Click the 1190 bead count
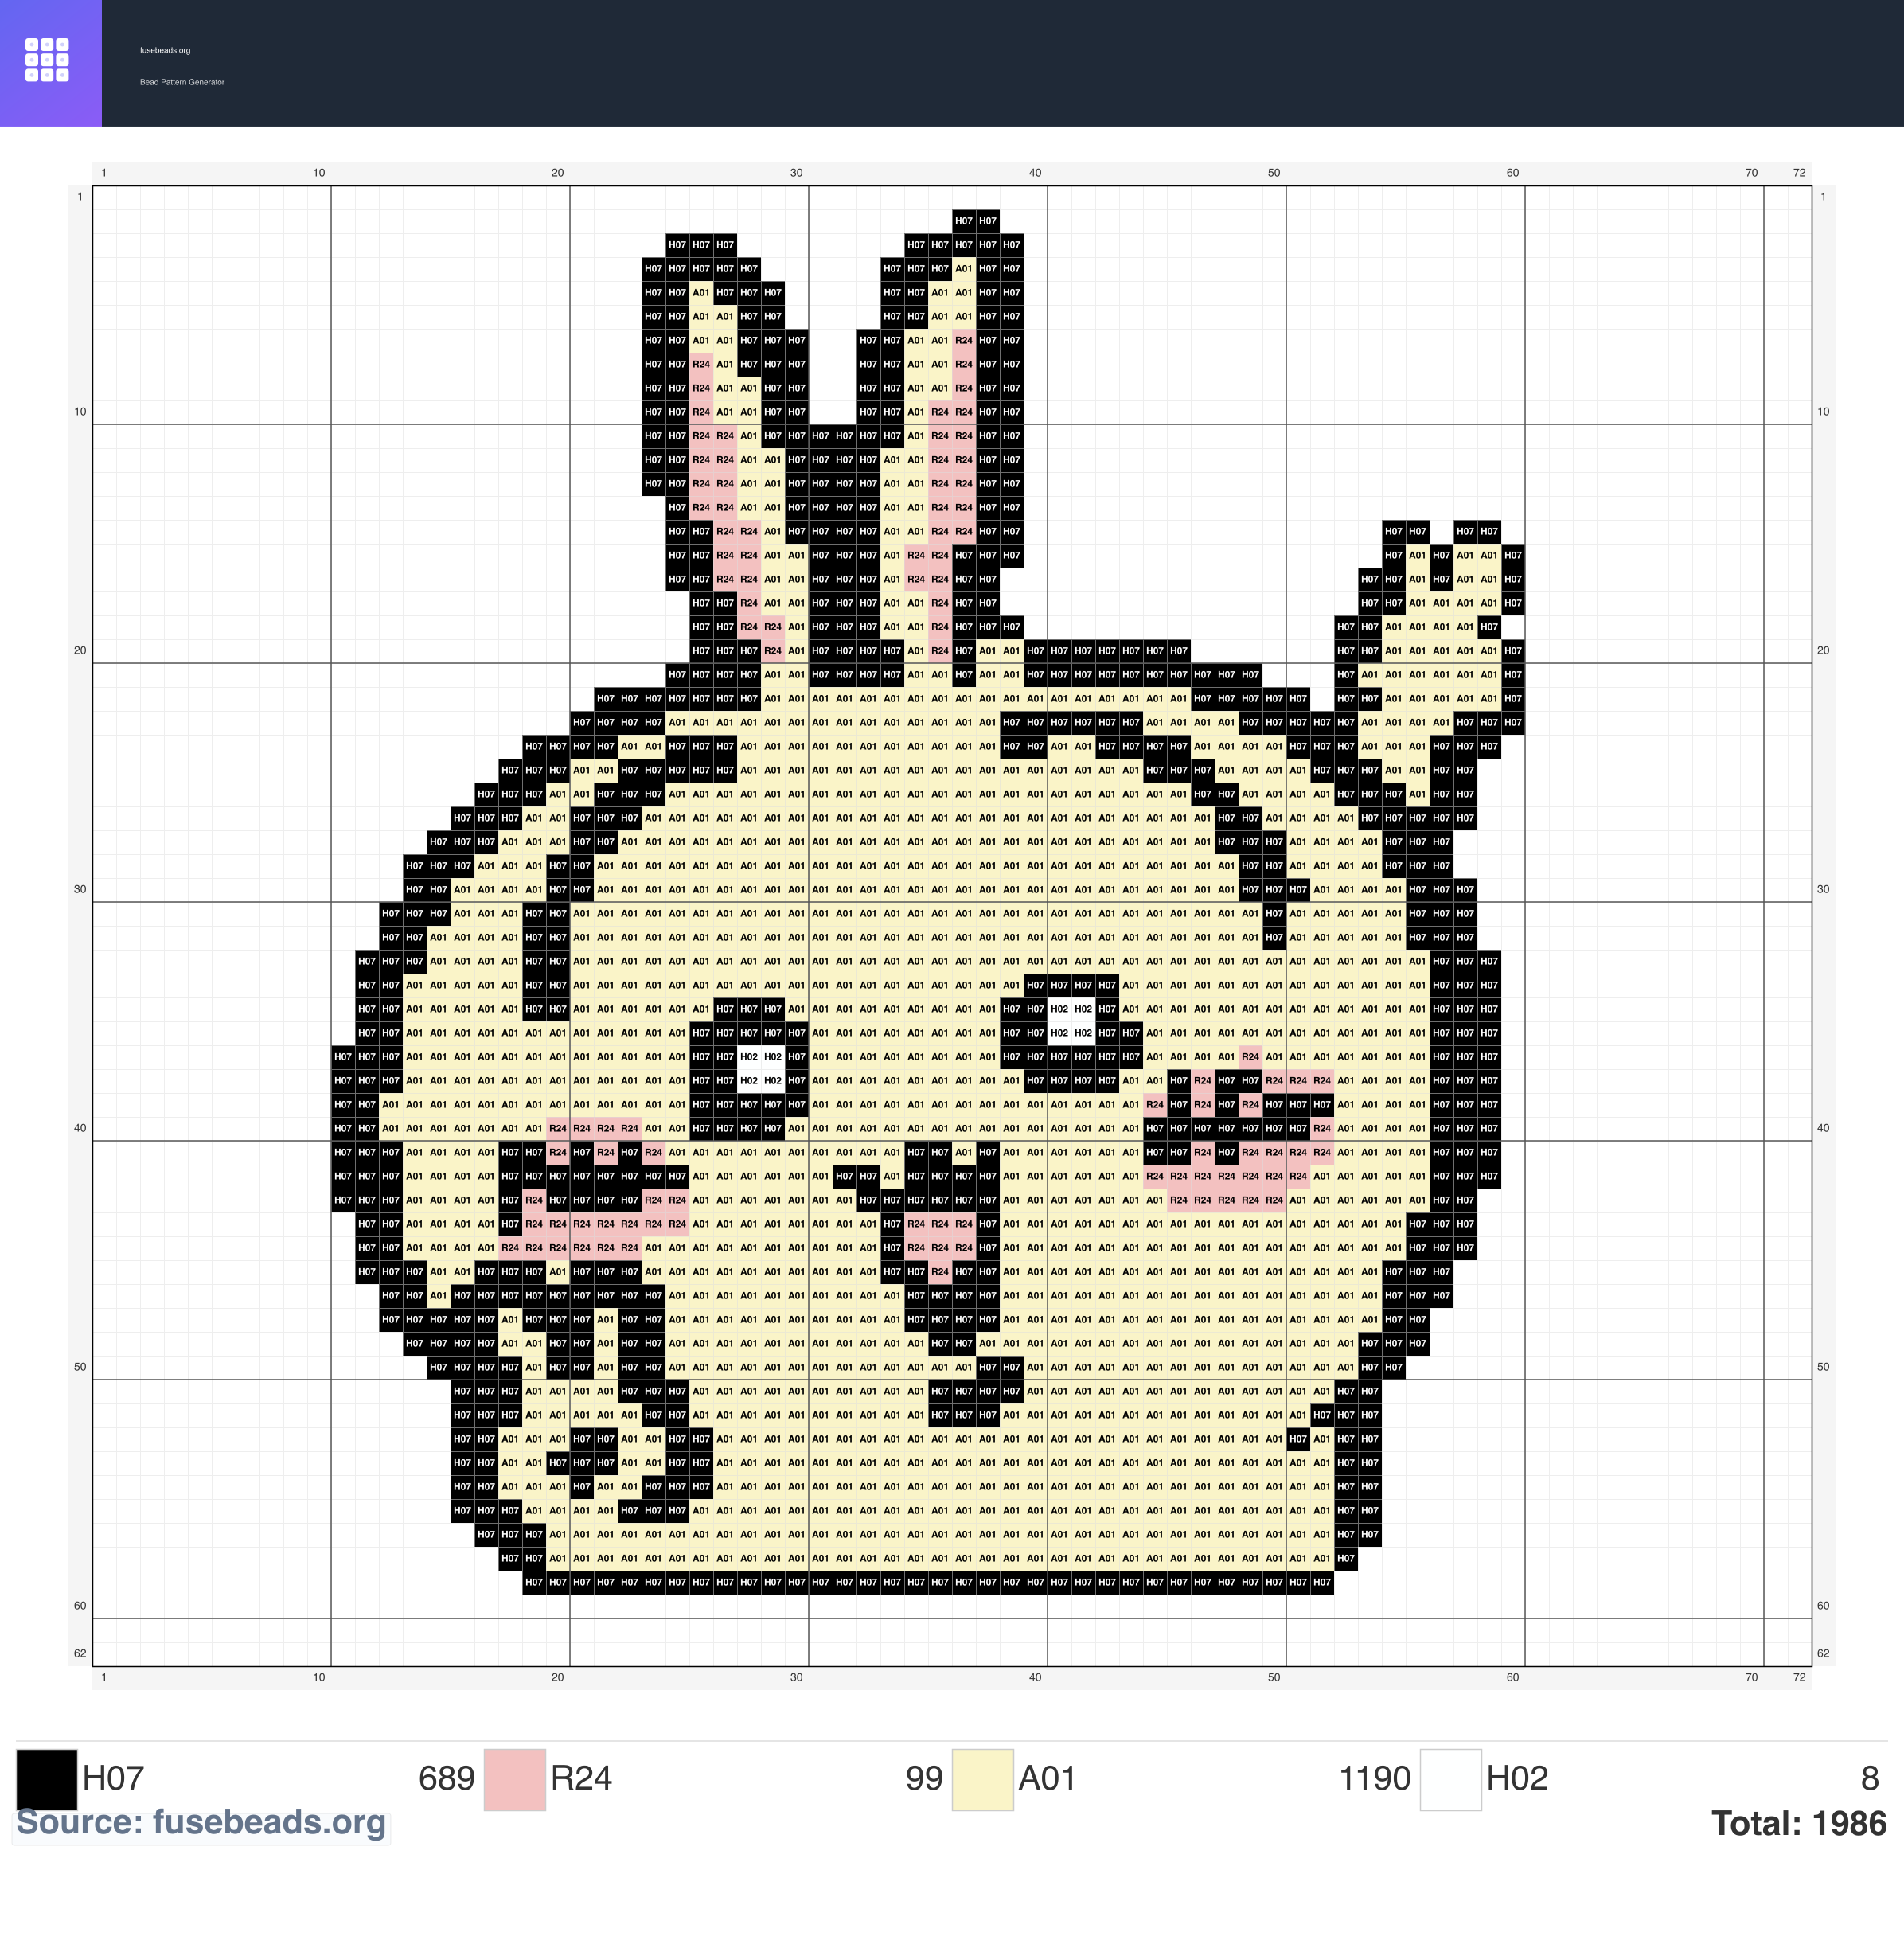 pos(1375,1778)
